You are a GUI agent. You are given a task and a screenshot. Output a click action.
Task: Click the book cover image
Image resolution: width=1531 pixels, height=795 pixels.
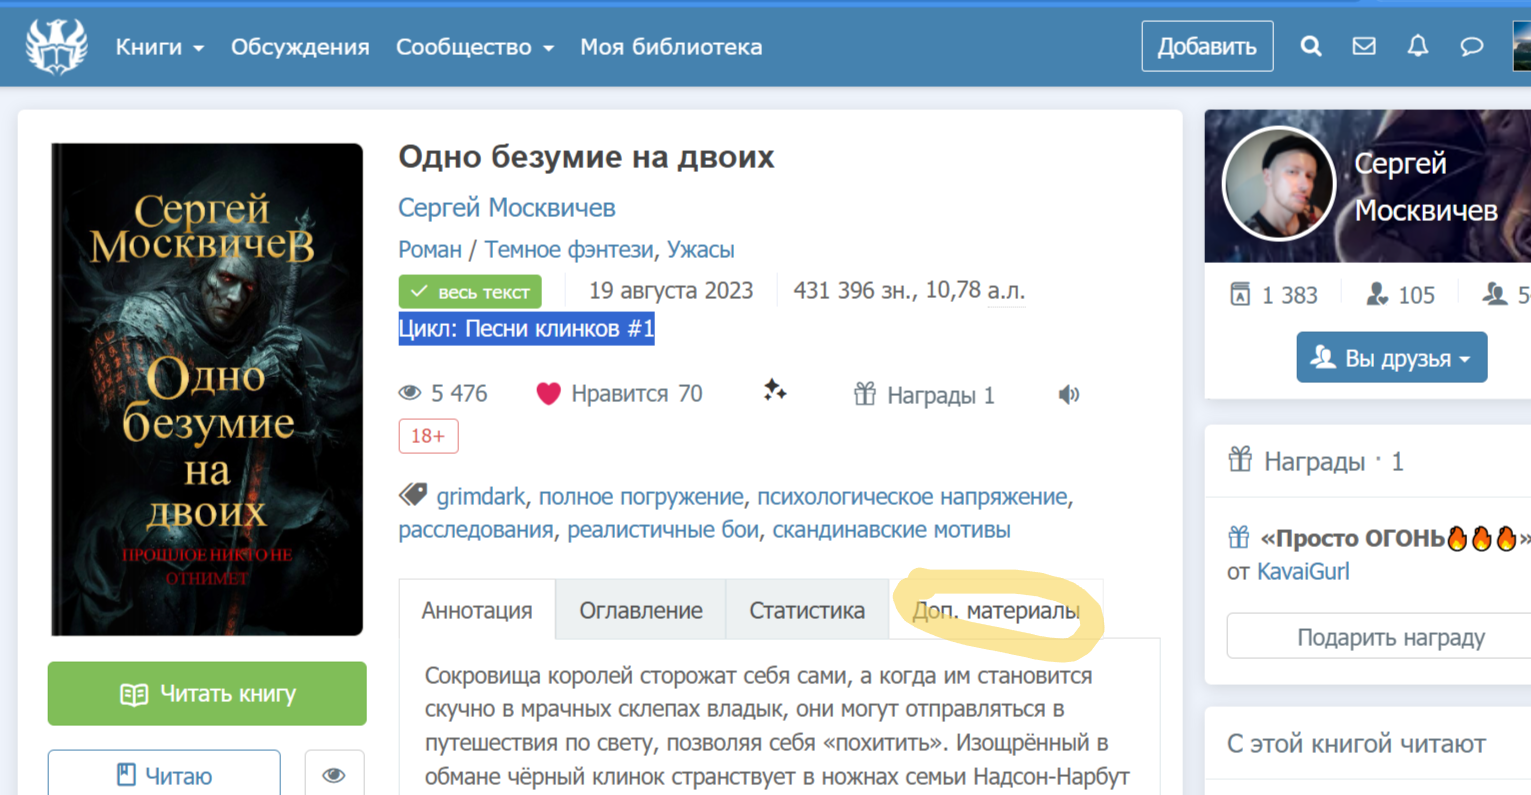pyautogui.click(x=207, y=389)
